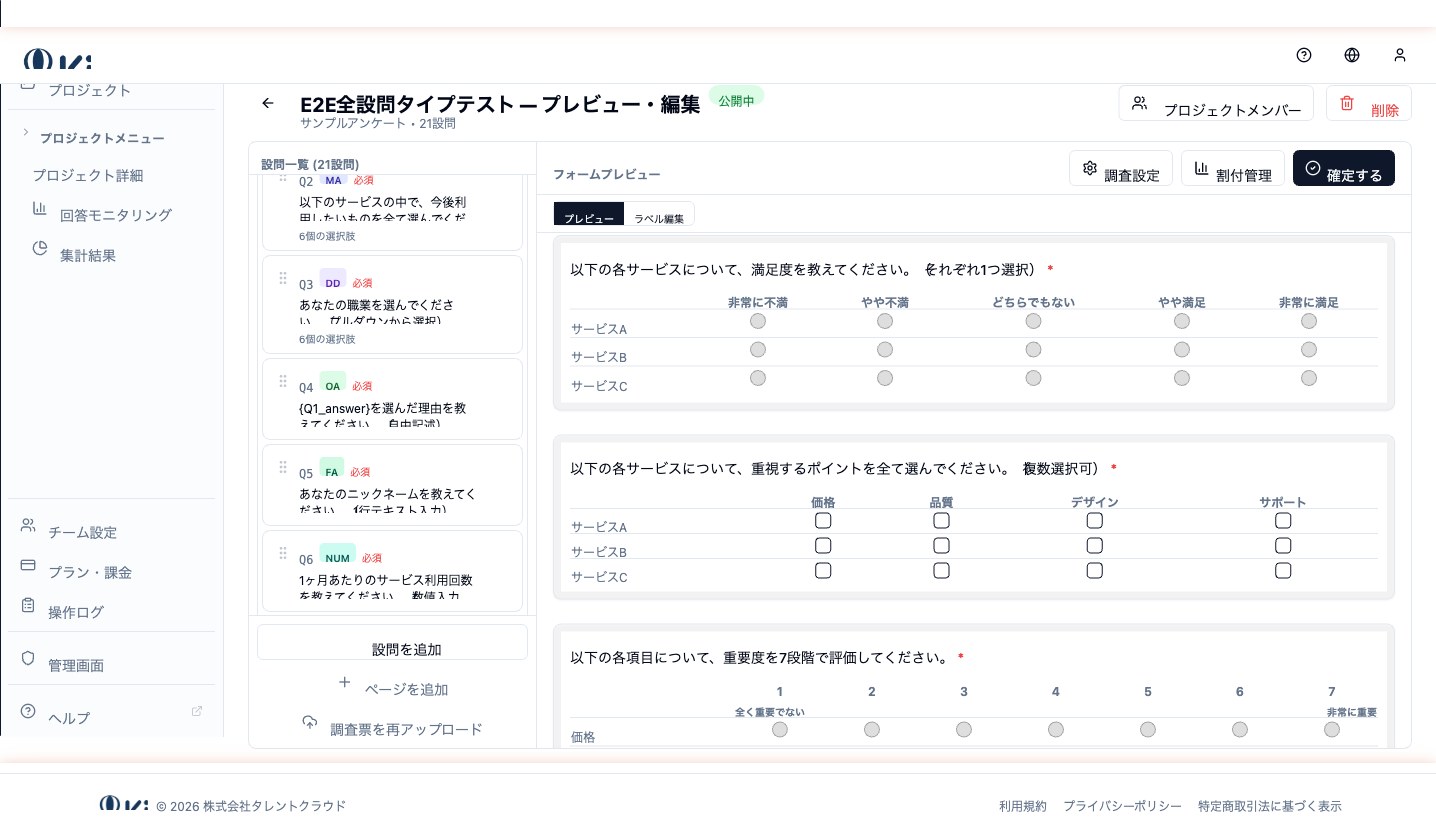Select 非常に満足 radio for サービスA
Viewport: 1436px width, 826px height.
(1308, 321)
